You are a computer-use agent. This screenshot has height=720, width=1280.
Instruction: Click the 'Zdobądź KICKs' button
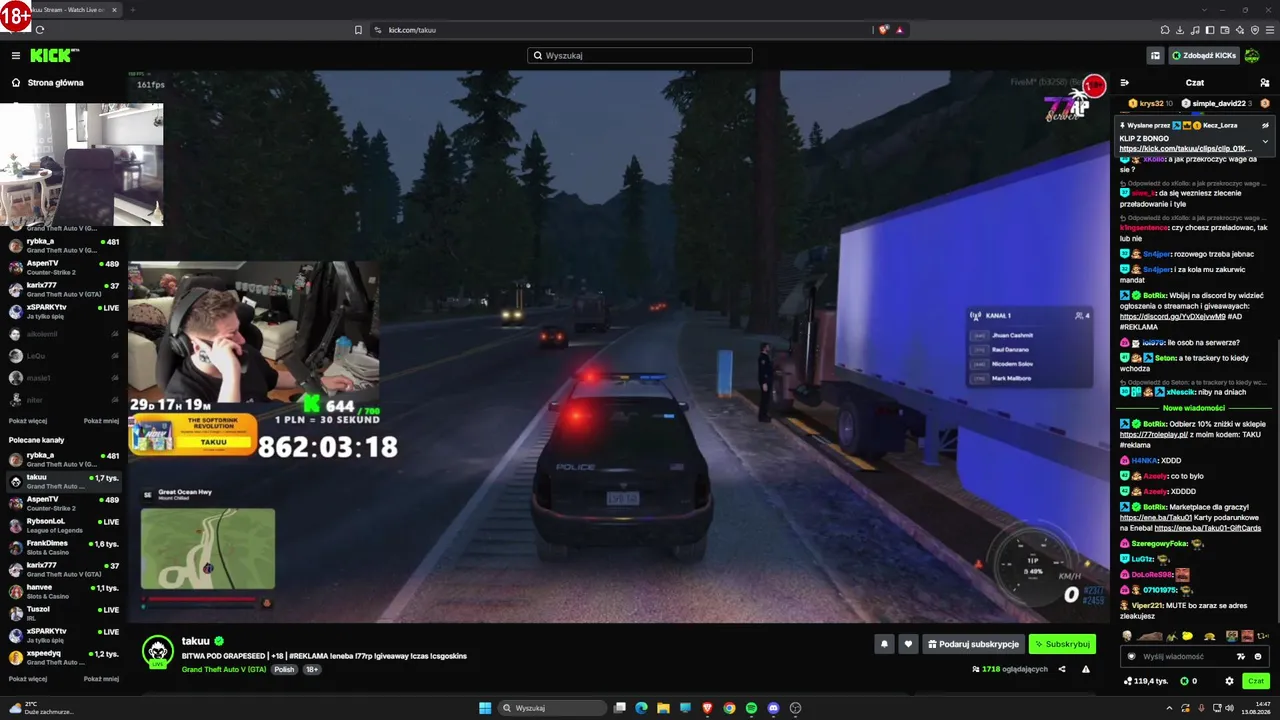[x=1204, y=56]
